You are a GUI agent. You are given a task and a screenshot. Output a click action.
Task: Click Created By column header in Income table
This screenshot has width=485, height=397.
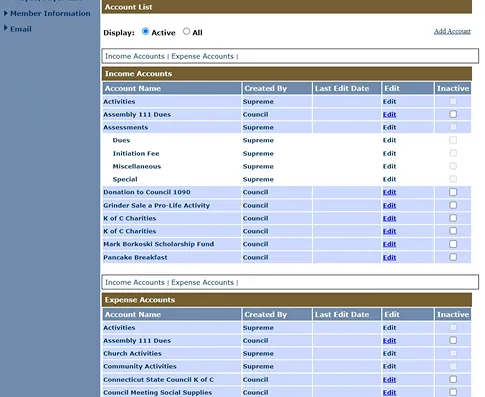277,88
